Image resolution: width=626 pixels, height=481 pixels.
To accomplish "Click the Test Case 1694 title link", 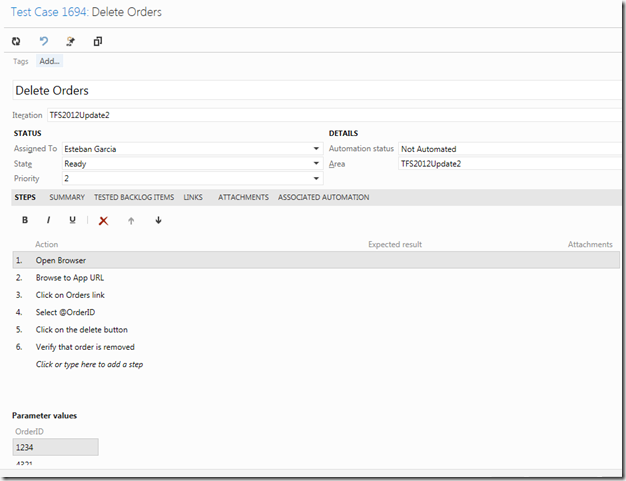I will (49, 12).
